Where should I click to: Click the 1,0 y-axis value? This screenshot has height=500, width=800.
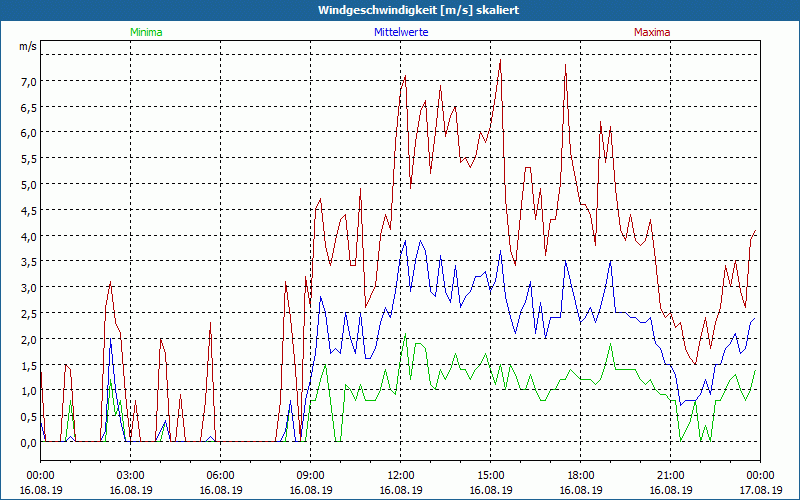tap(28, 391)
